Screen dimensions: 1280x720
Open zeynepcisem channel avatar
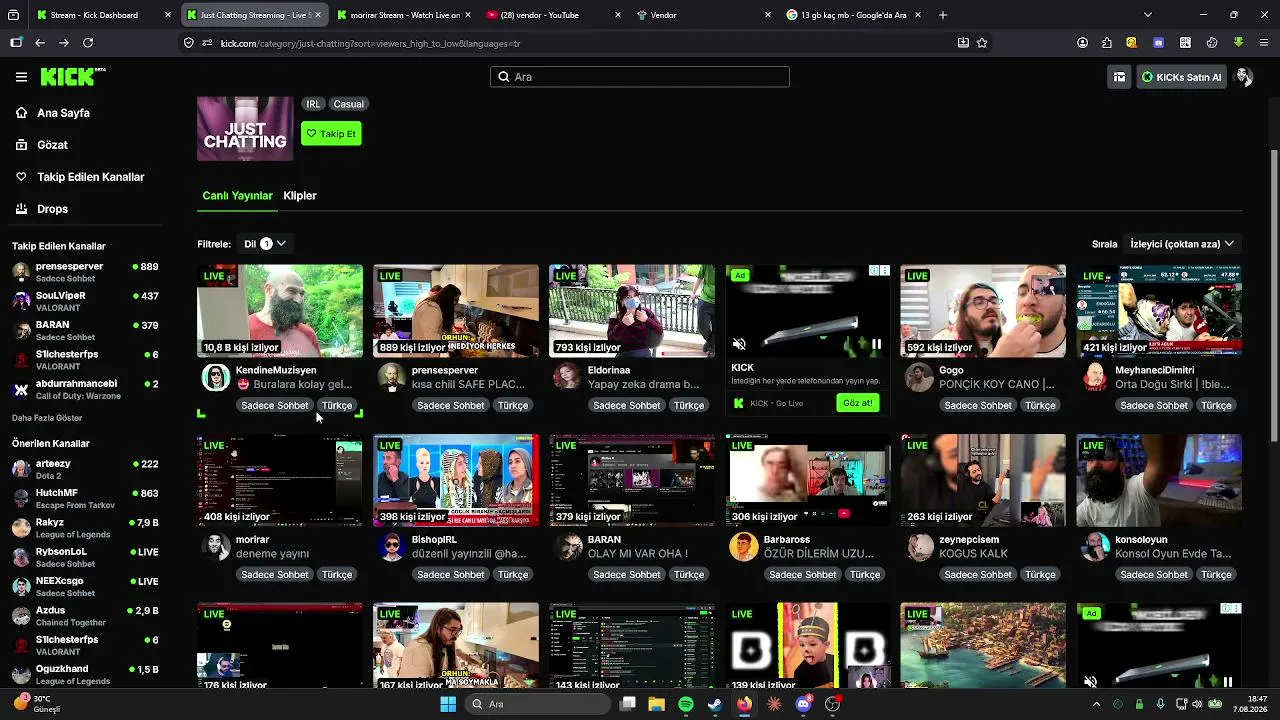919,547
